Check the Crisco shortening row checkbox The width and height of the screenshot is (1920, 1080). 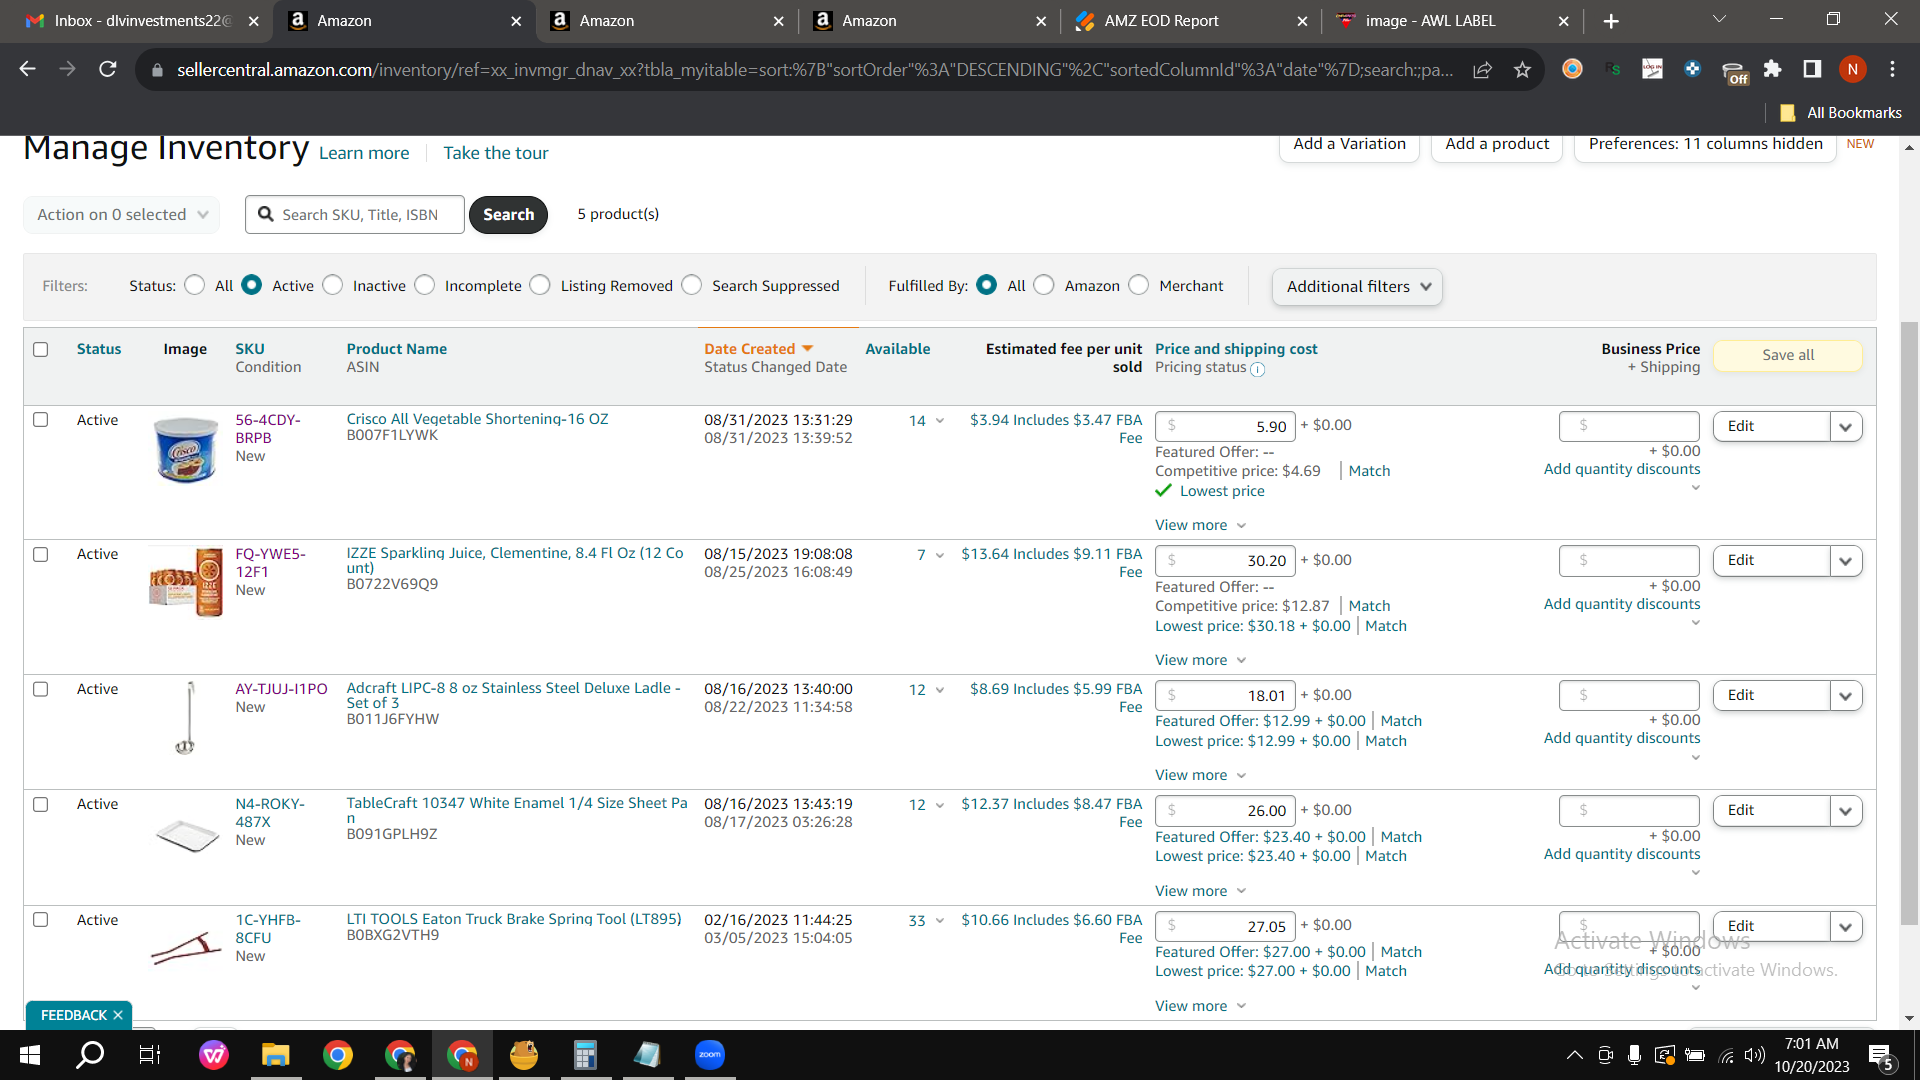[41, 420]
